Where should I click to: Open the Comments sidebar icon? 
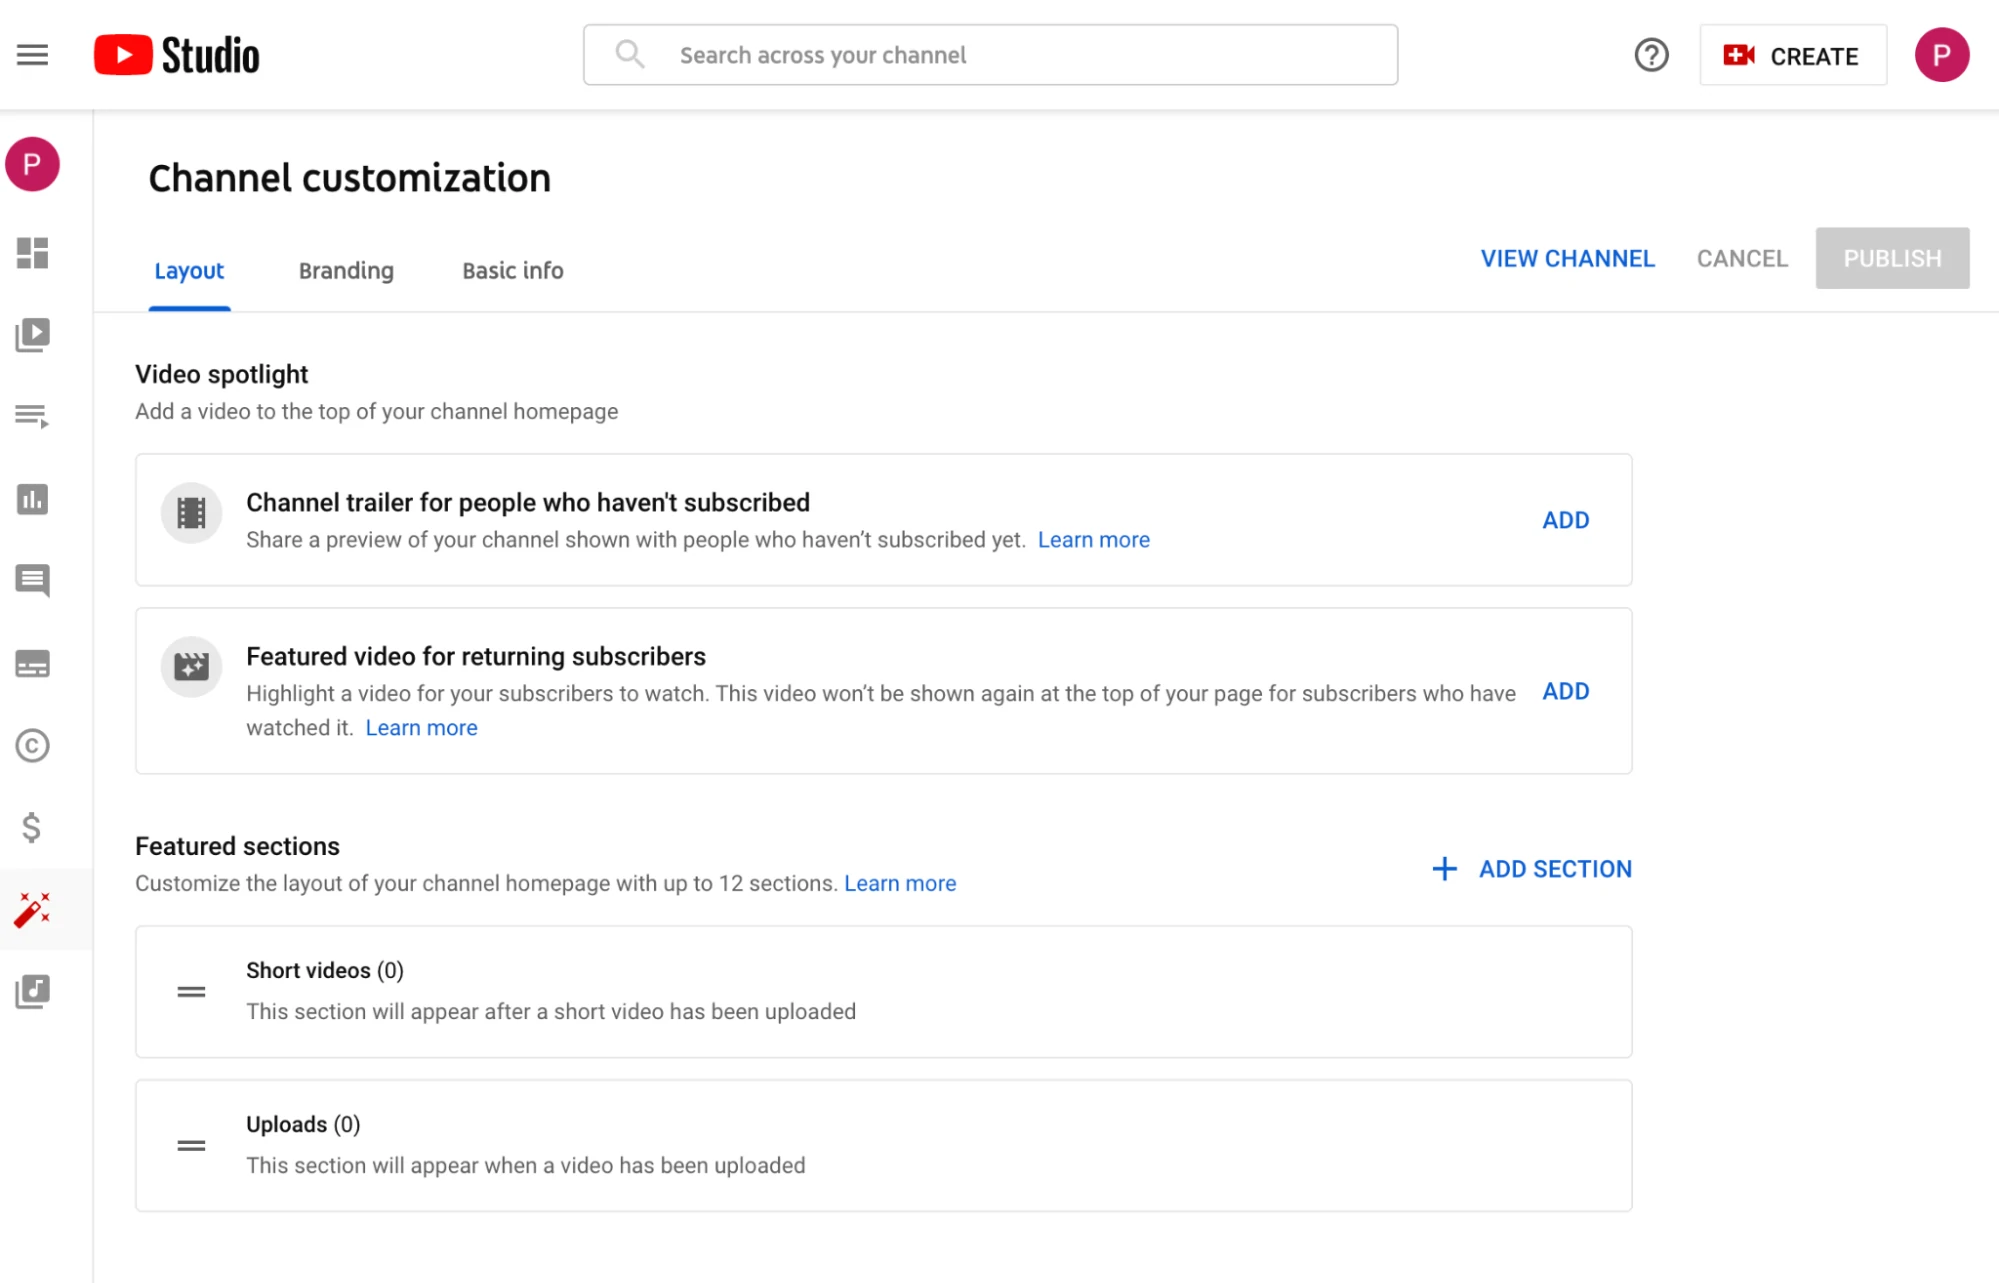tap(32, 581)
